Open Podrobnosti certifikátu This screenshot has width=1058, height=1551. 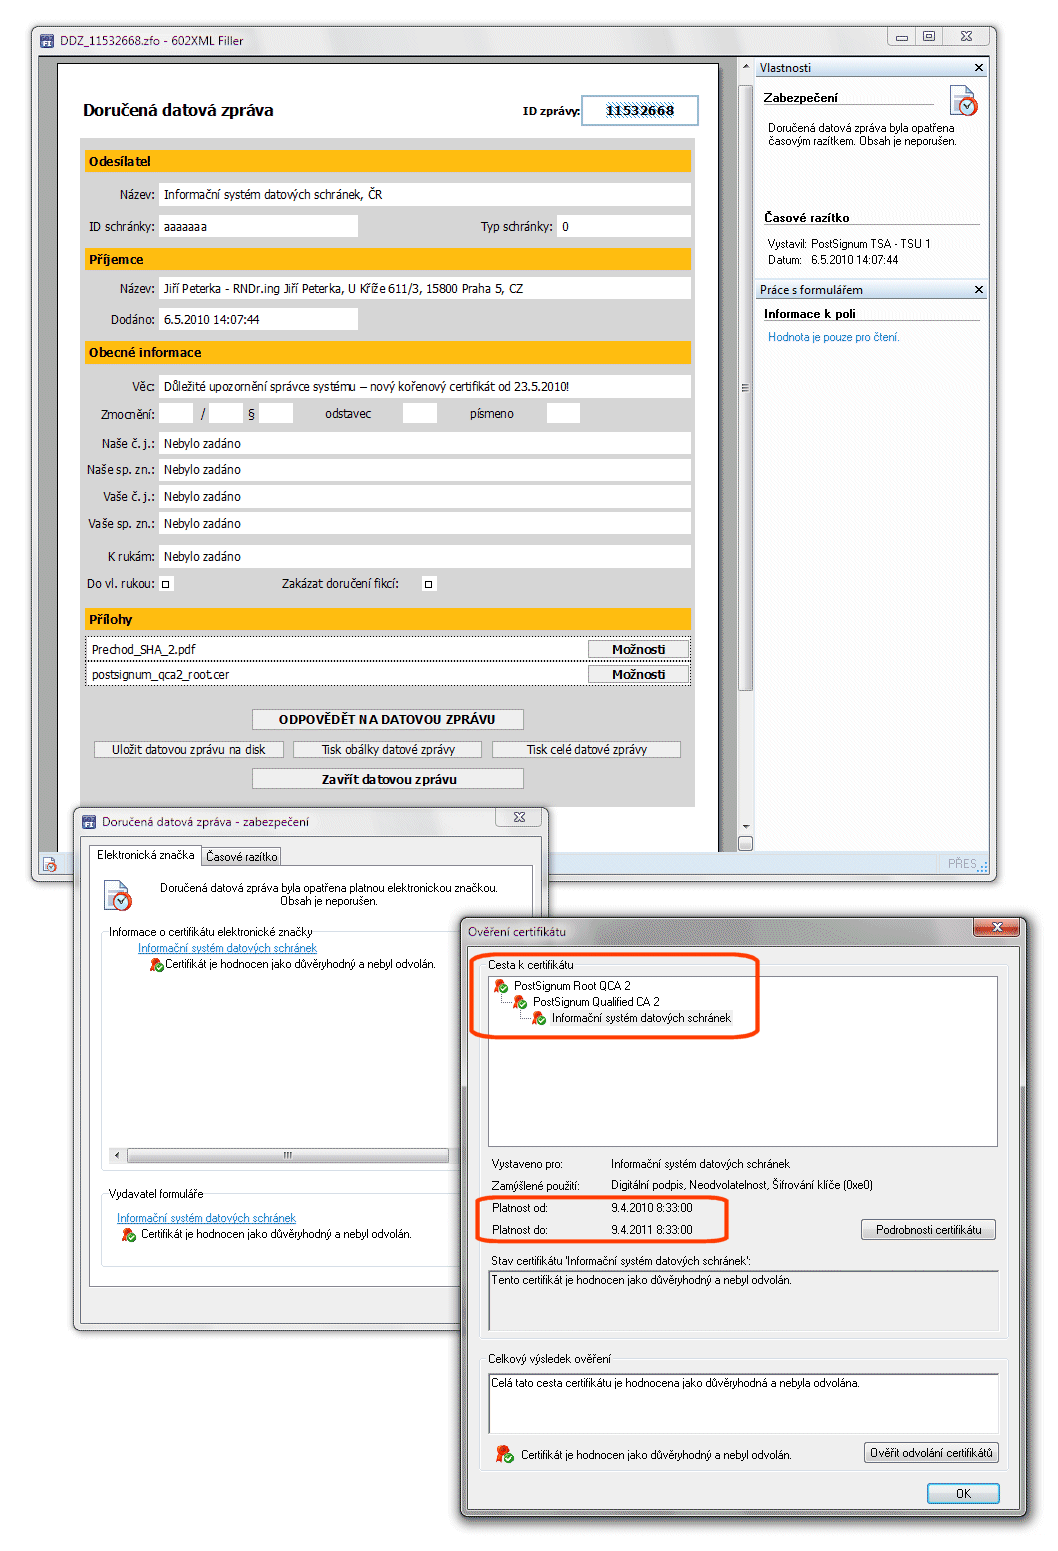pos(928,1230)
